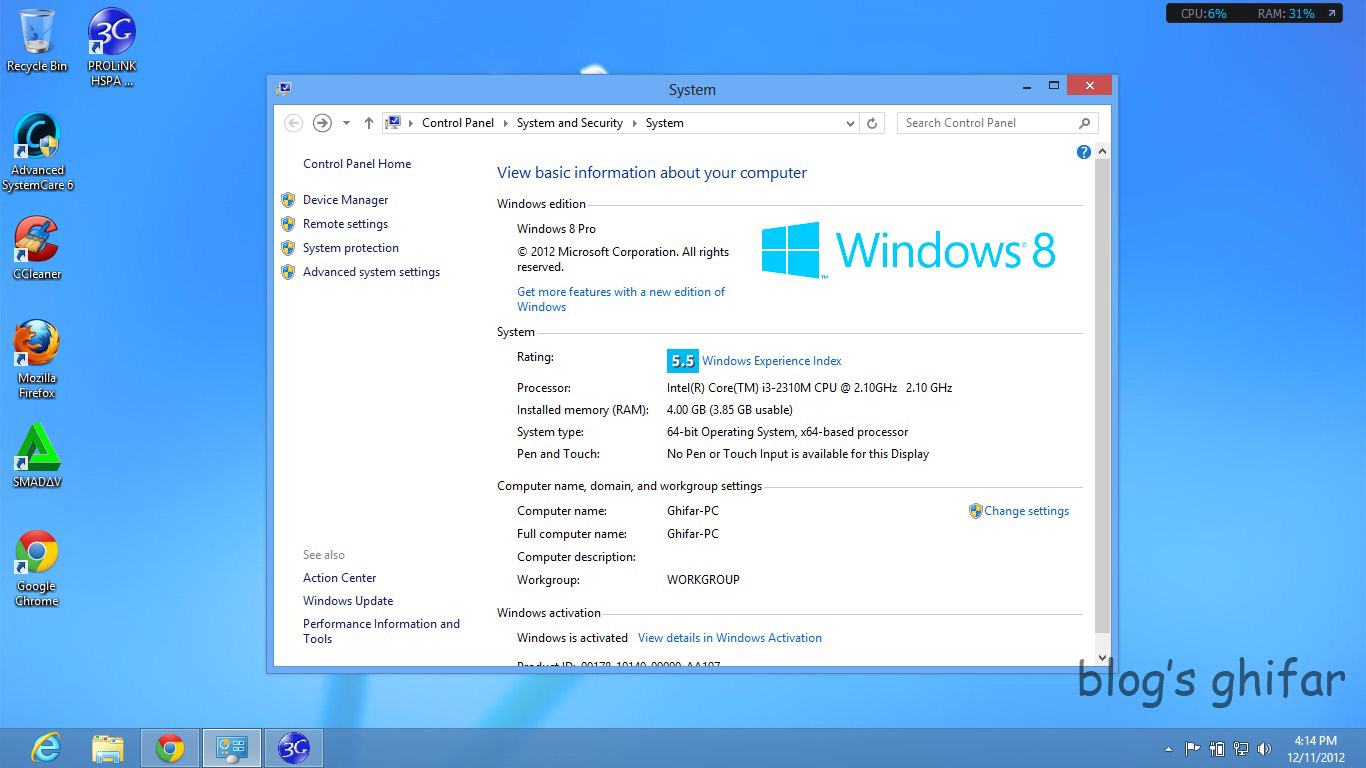
Task: Click the Help question mark icon
Action: [1083, 152]
